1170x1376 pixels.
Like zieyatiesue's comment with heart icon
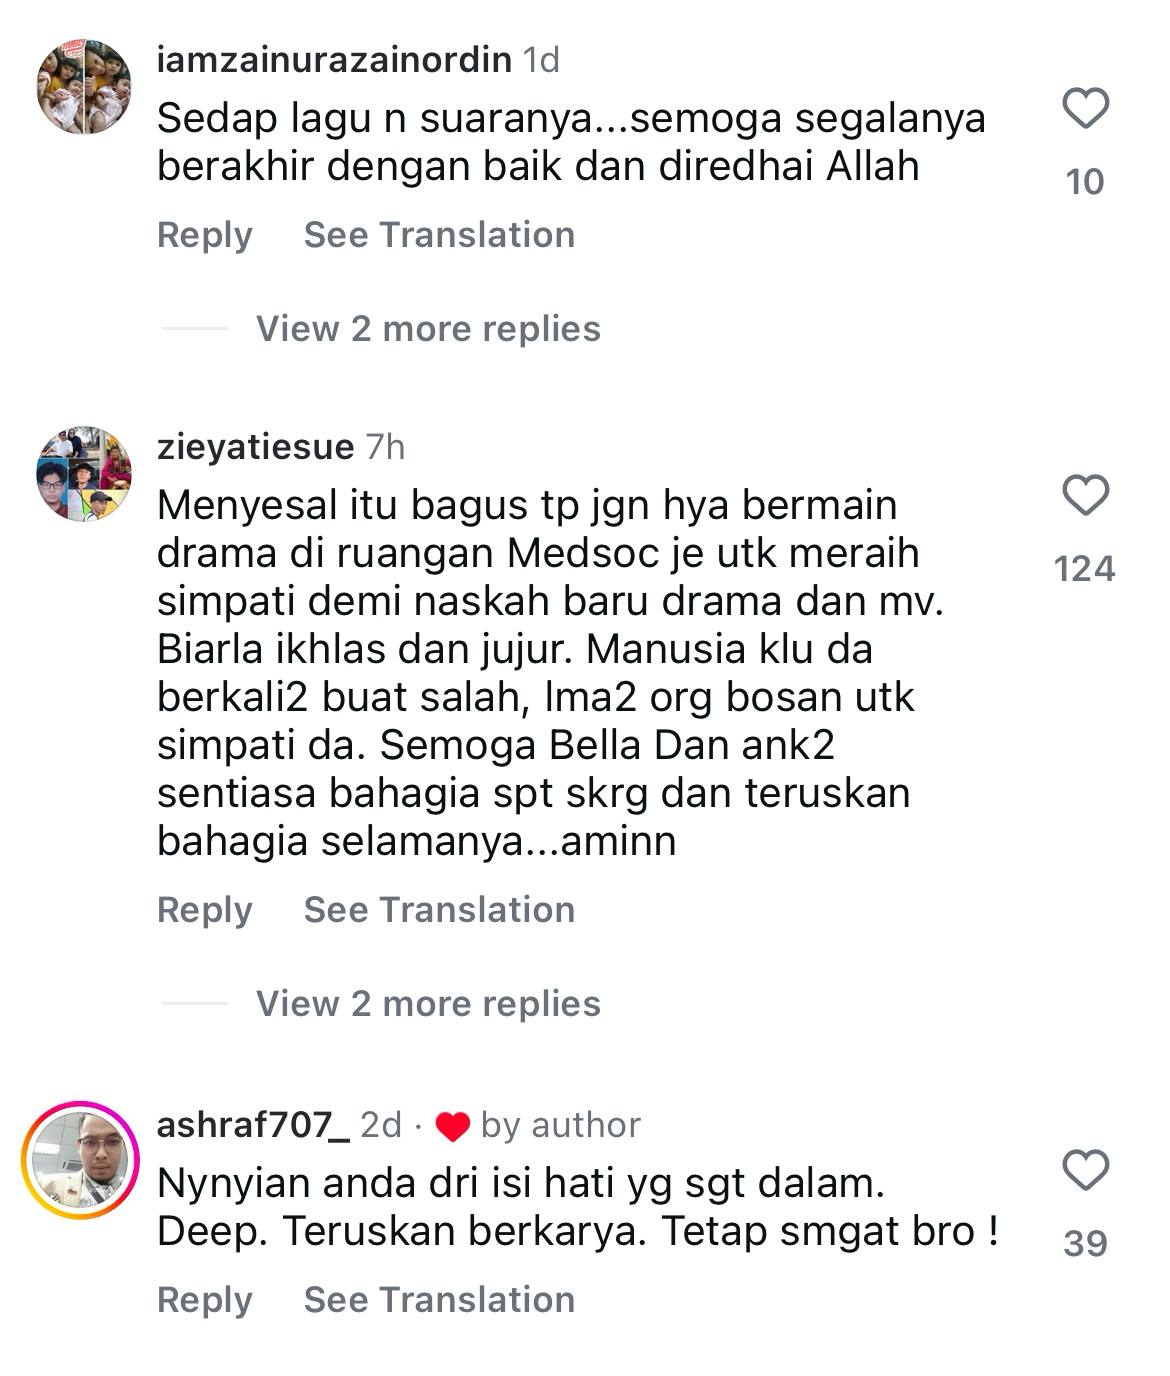tap(1085, 495)
